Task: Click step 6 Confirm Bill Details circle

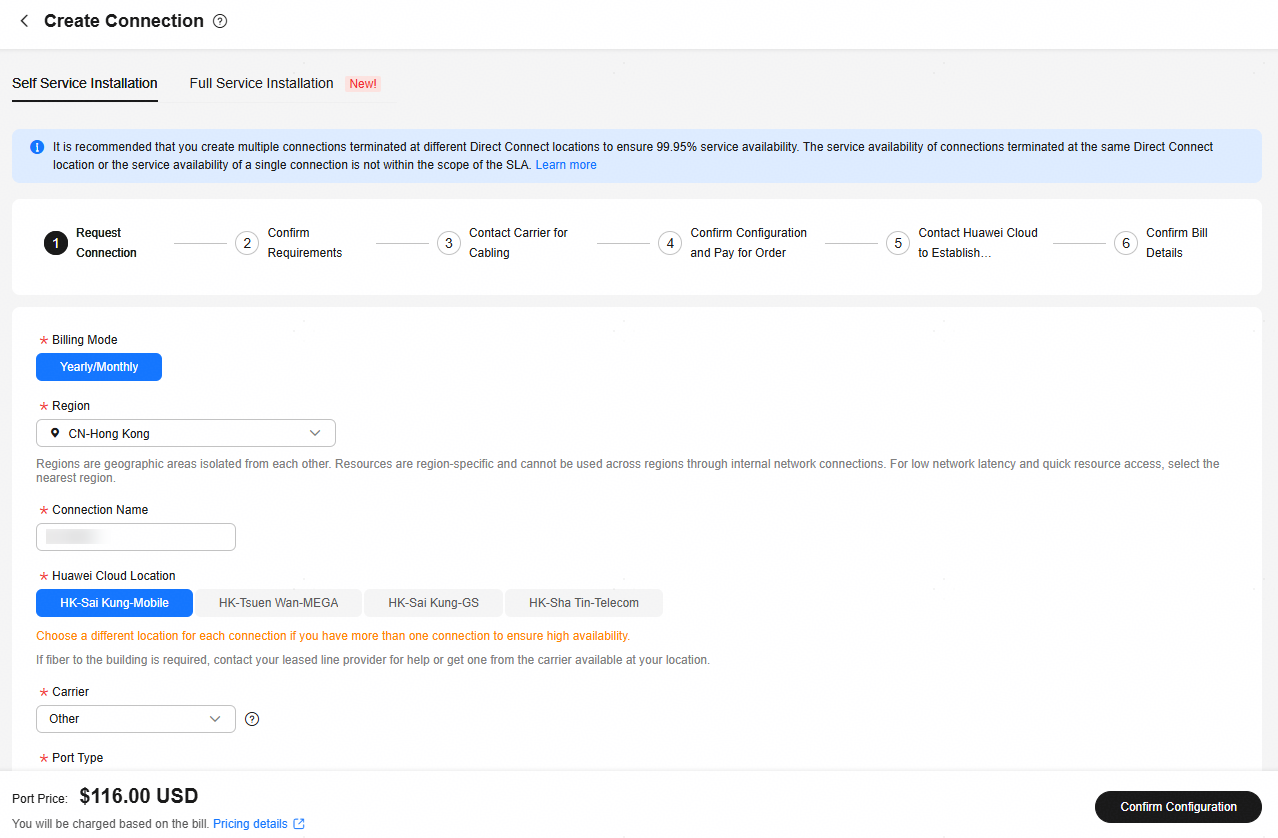Action: pyautogui.click(x=1125, y=243)
